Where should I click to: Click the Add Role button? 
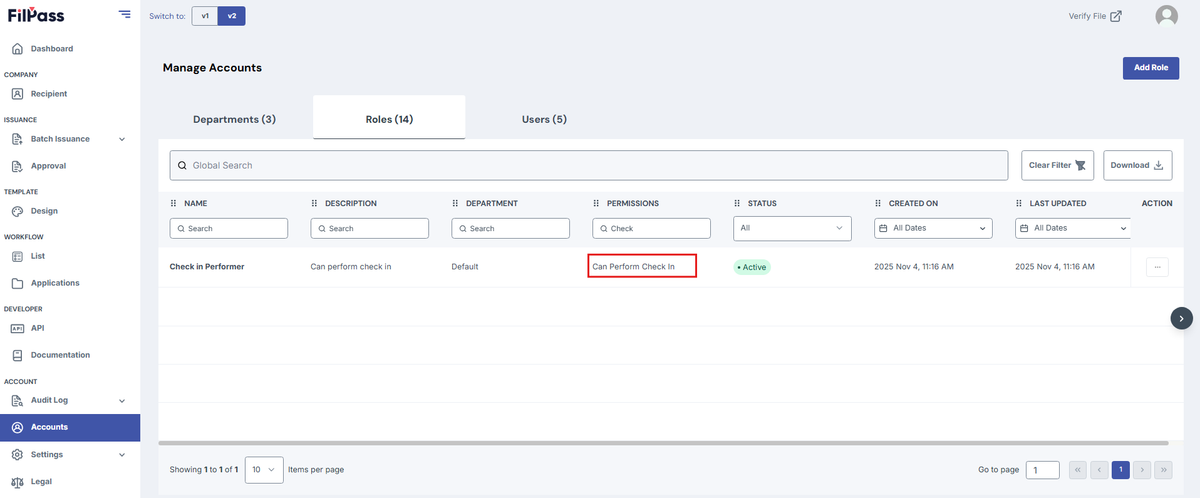(1151, 68)
